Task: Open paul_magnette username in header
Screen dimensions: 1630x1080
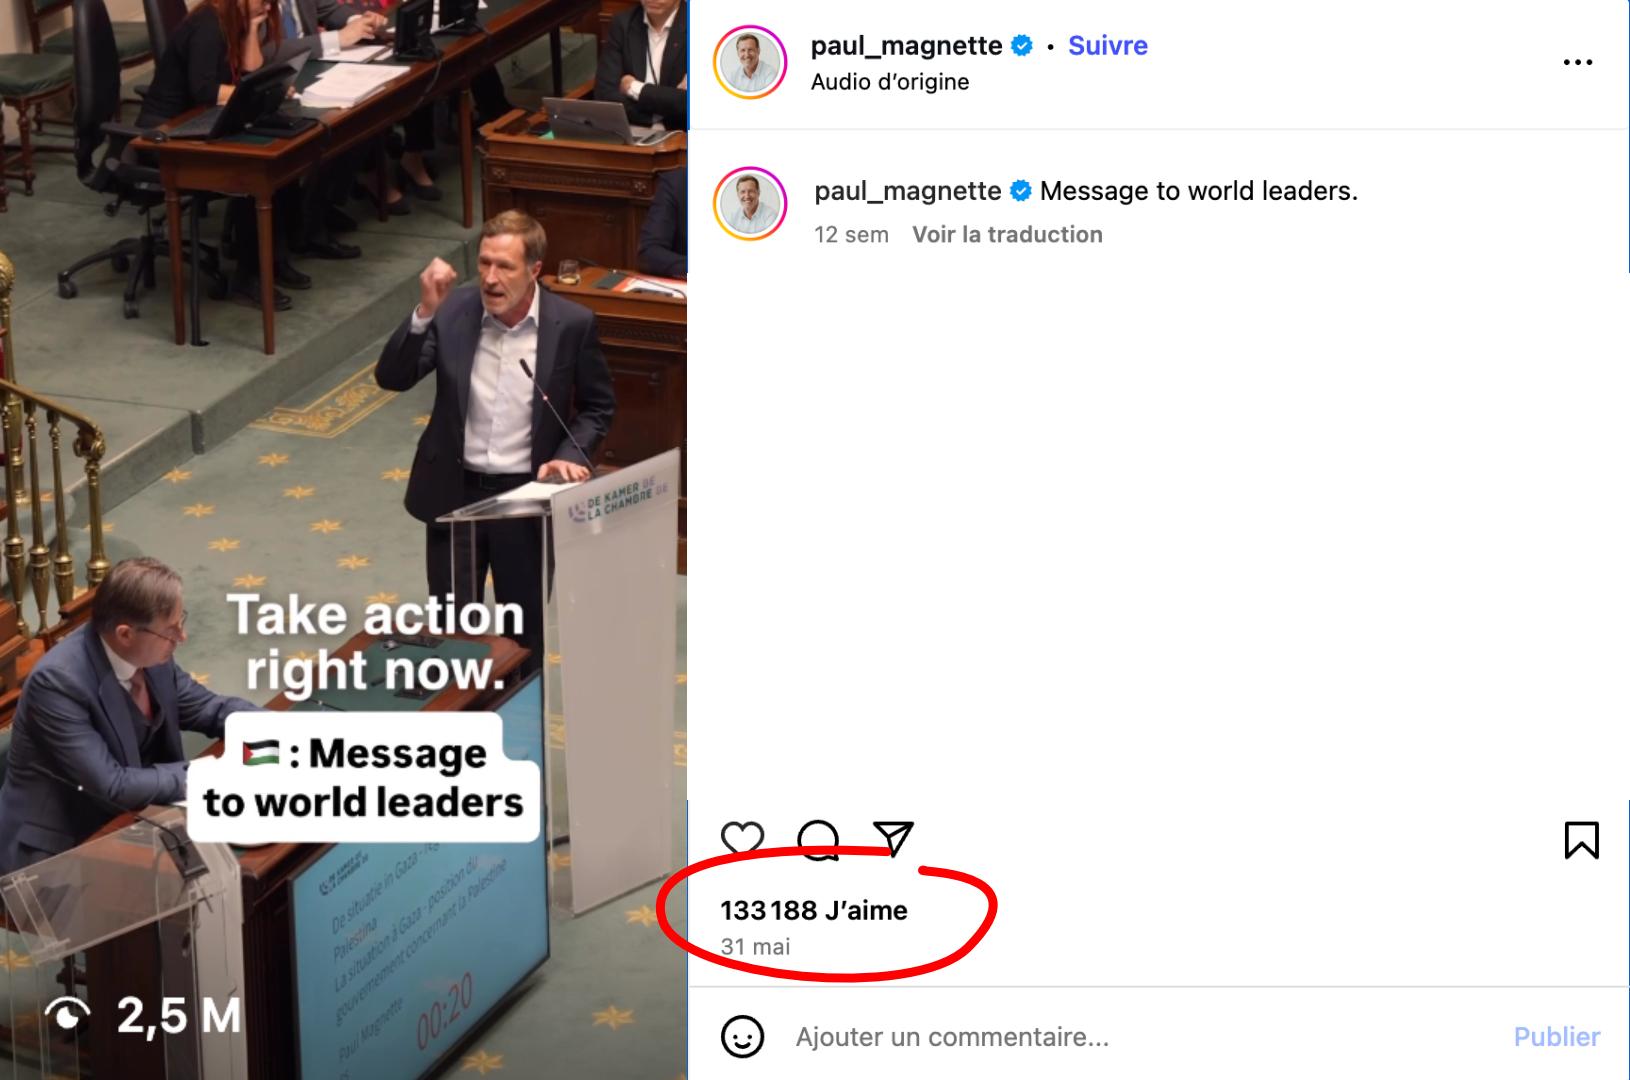Action: coord(906,46)
